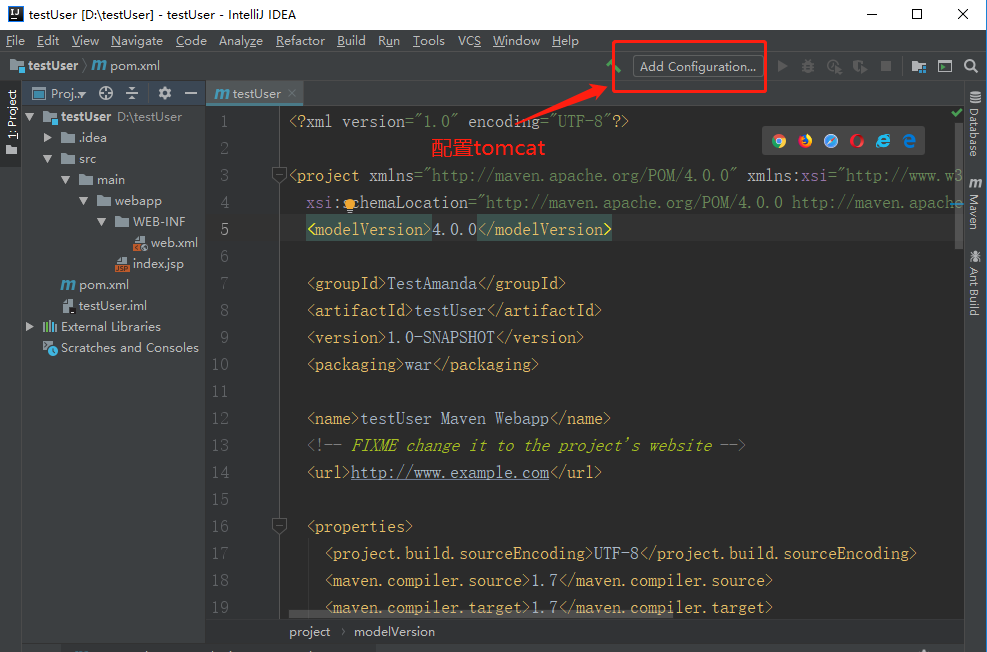
Task: Open the Ant Build tool window
Action: point(974,283)
